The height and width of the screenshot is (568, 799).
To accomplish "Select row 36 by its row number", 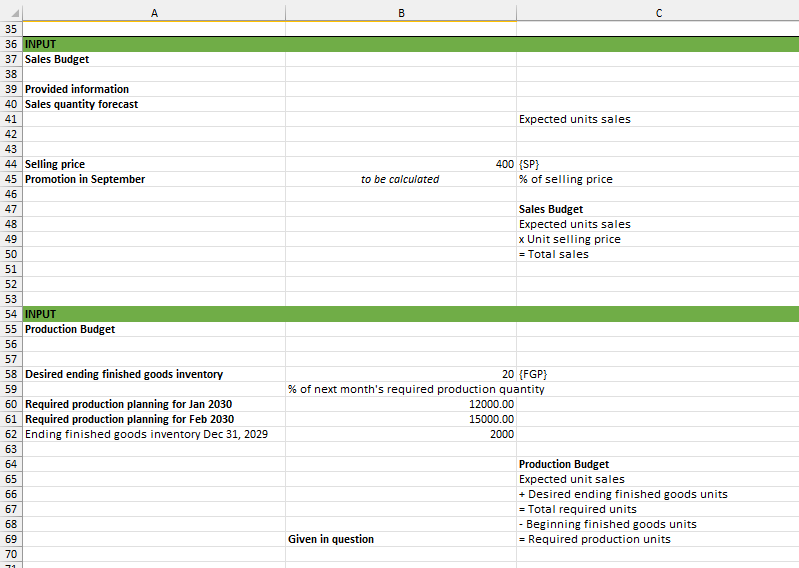I will [x=11, y=44].
